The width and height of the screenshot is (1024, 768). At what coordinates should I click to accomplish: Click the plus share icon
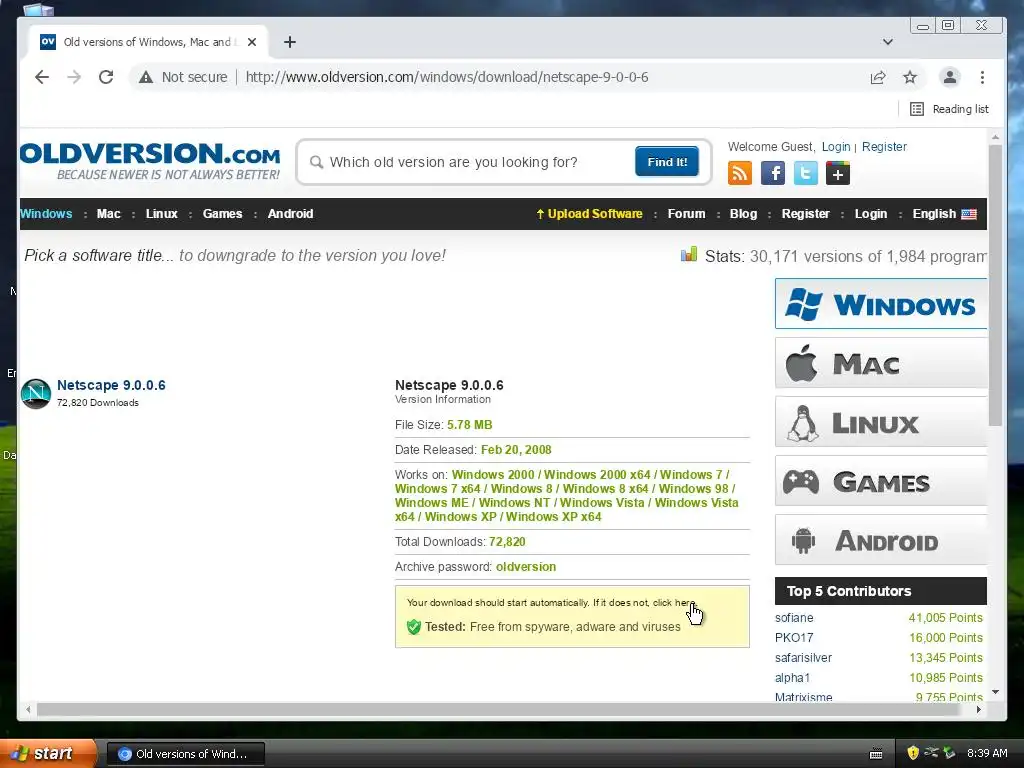pos(838,173)
